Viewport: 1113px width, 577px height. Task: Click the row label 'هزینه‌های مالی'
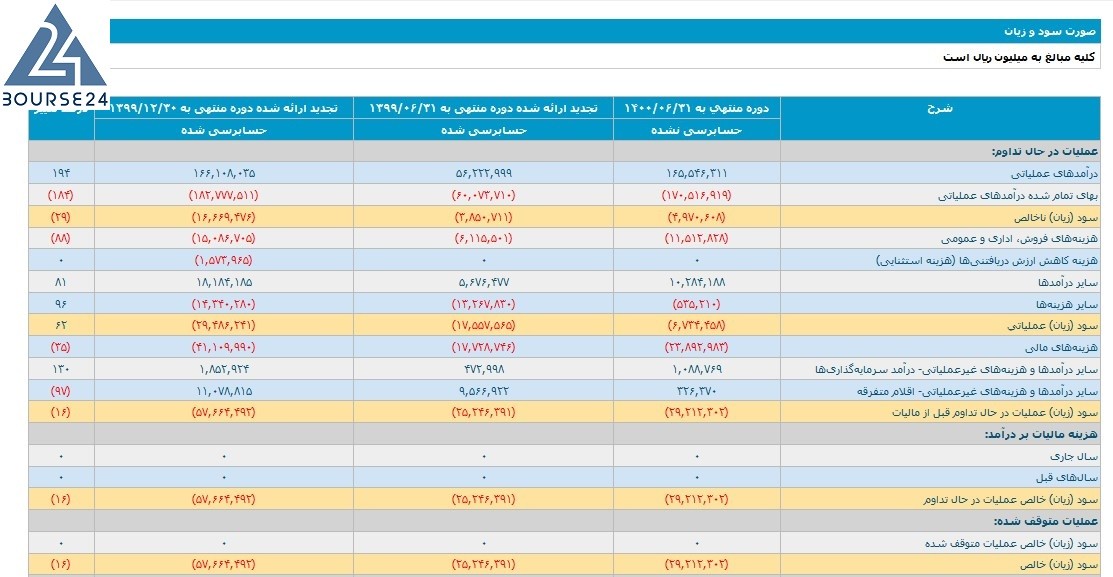(1061, 348)
